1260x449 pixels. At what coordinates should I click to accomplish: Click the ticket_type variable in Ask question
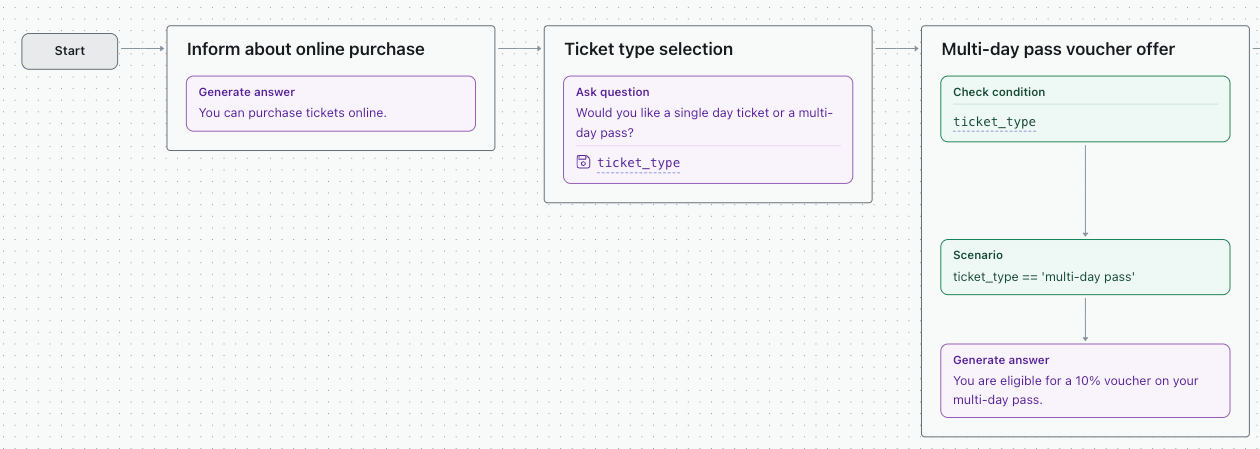click(638, 163)
